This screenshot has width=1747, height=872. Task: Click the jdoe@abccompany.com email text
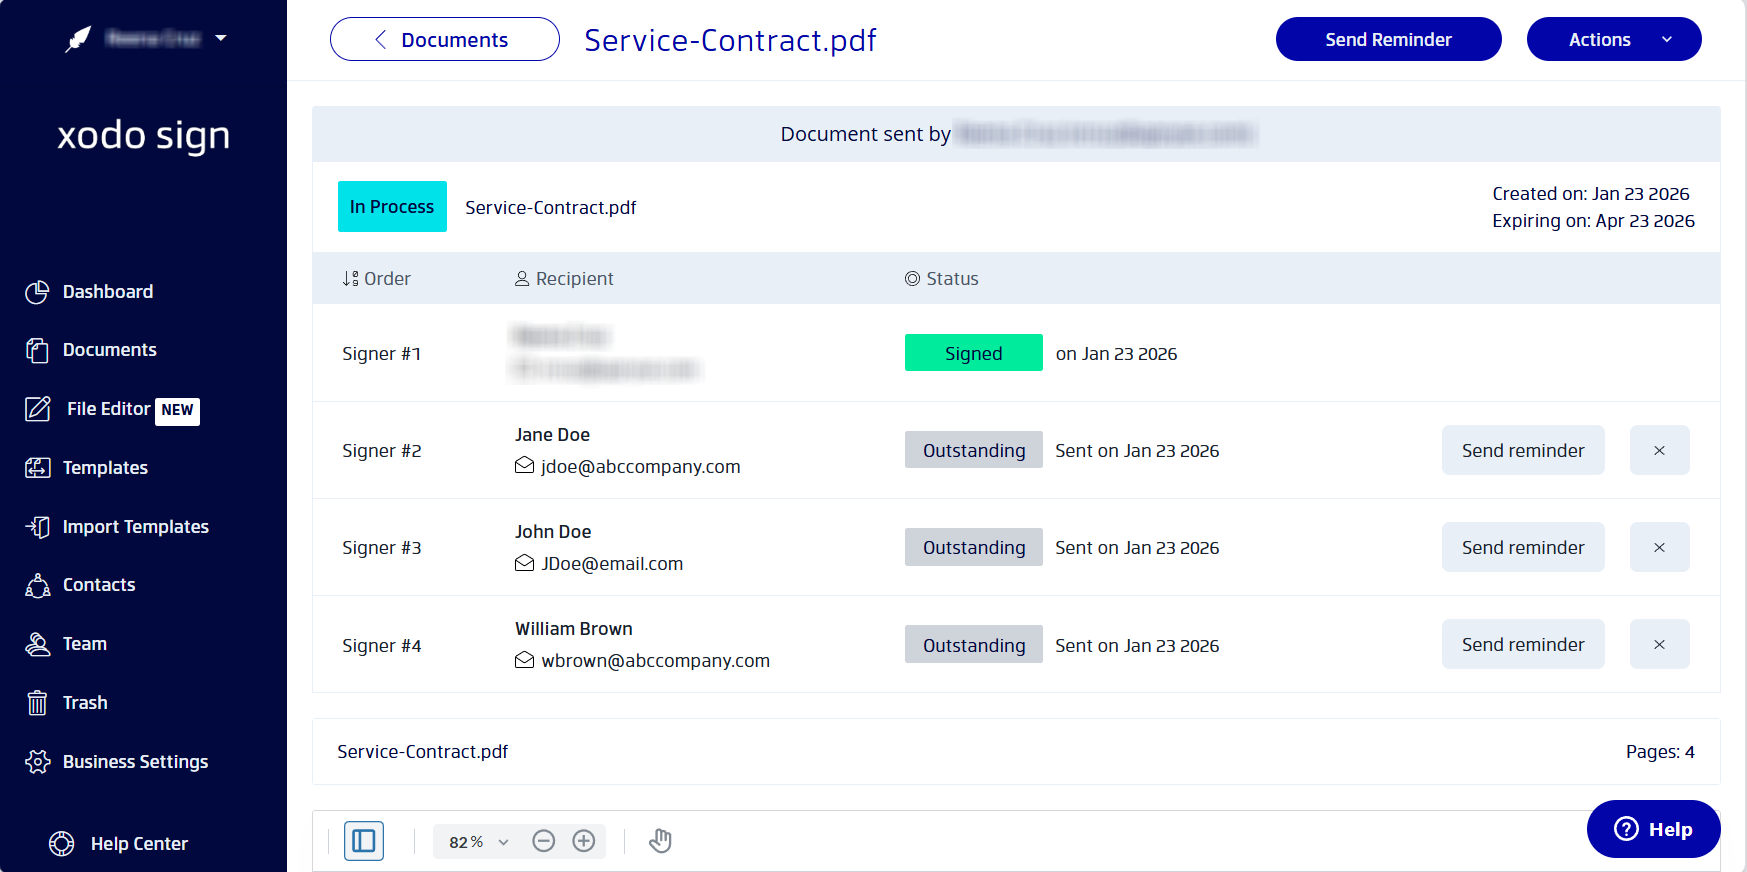[x=641, y=466]
